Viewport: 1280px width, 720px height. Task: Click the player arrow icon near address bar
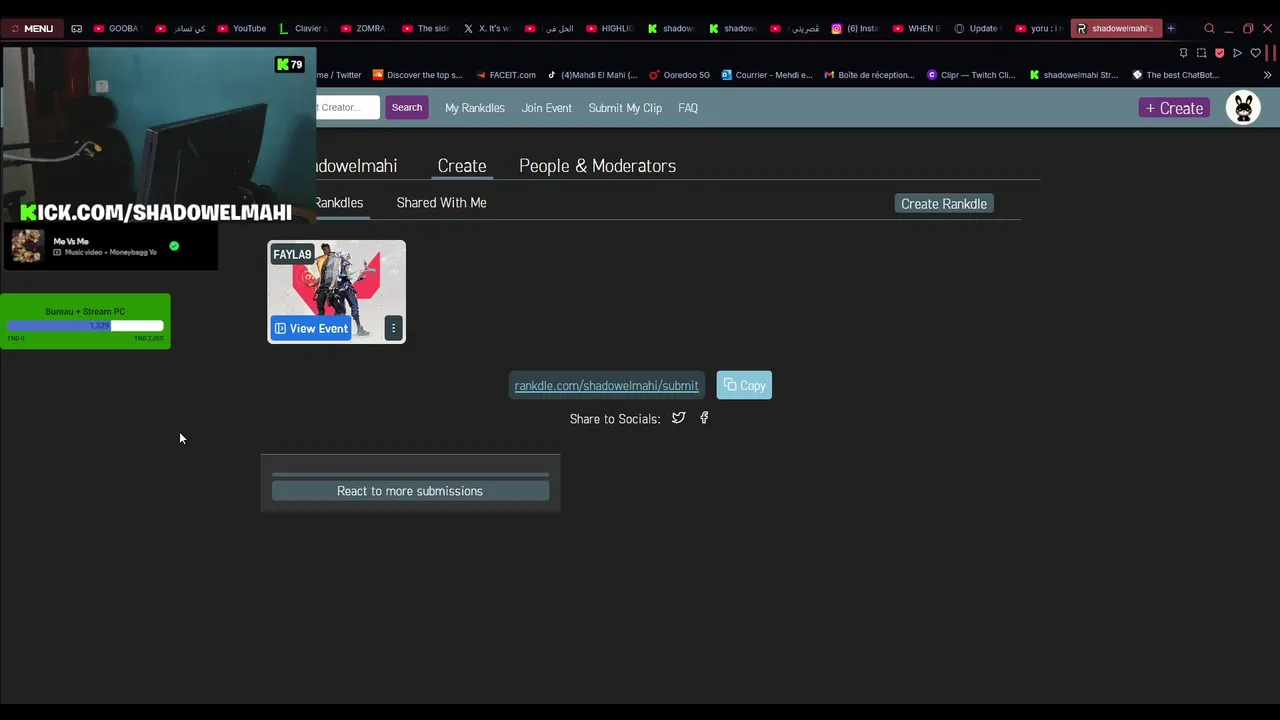click(x=1237, y=53)
